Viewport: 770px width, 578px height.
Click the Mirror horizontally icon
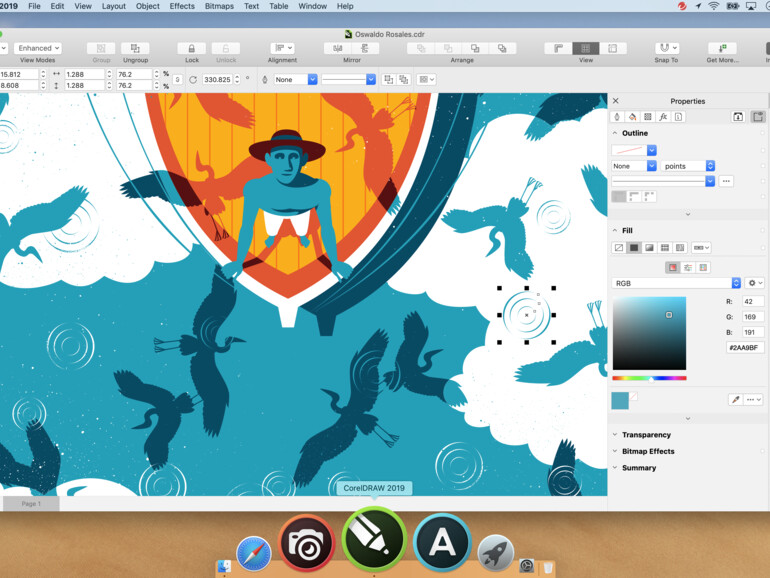pyautogui.click(x=338, y=48)
